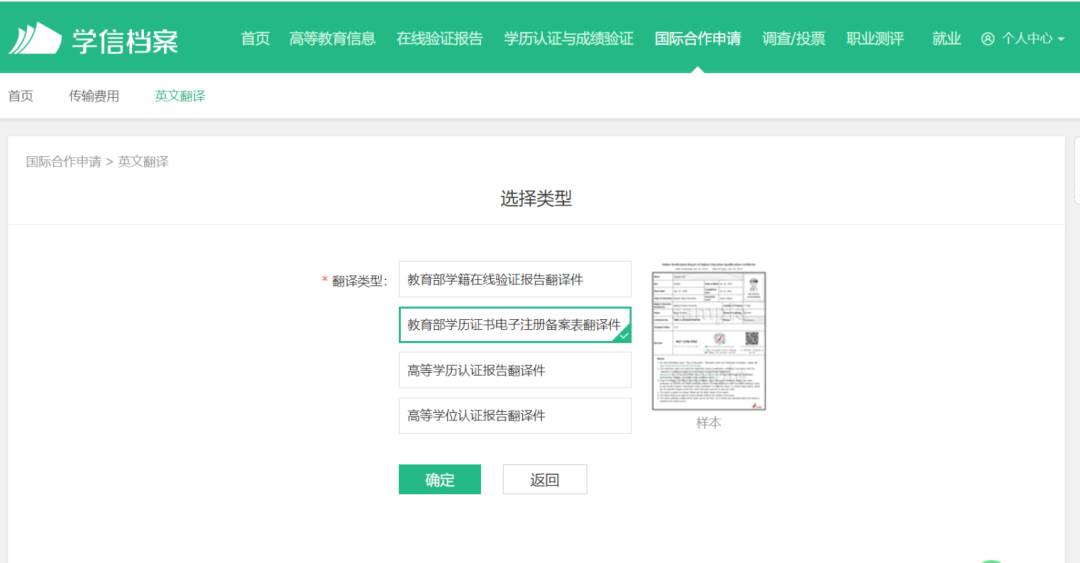Open 学历认证与成绩验证 in the navigation
This screenshot has height=563, width=1080.
click(x=568, y=39)
